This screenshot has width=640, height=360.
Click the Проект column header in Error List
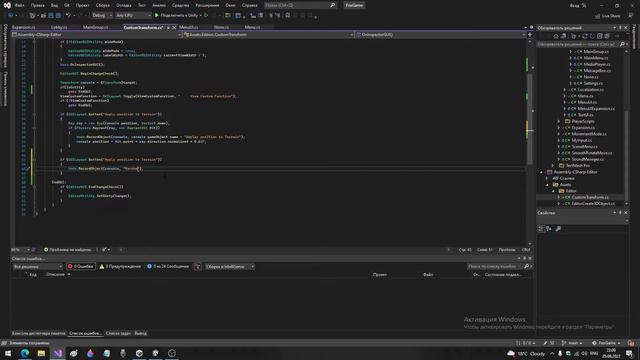pos(380,275)
